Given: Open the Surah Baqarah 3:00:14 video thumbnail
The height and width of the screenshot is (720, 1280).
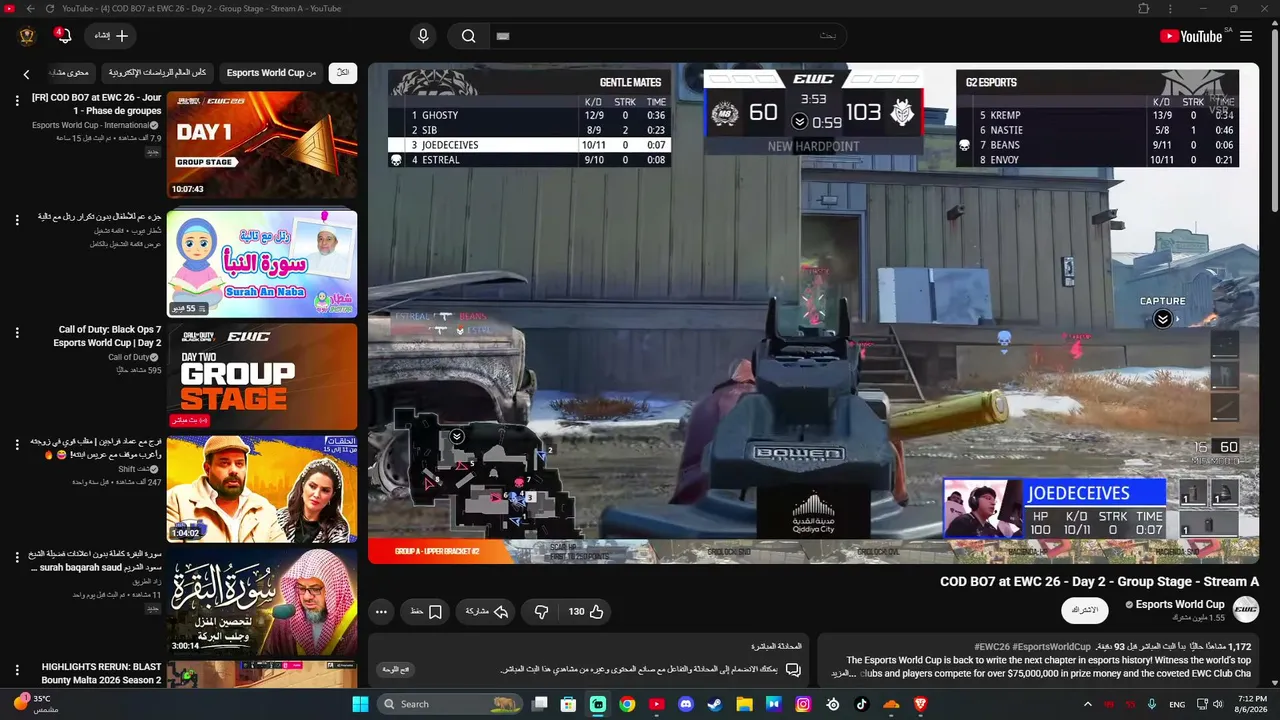Looking at the screenshot, I should point(261,602).
